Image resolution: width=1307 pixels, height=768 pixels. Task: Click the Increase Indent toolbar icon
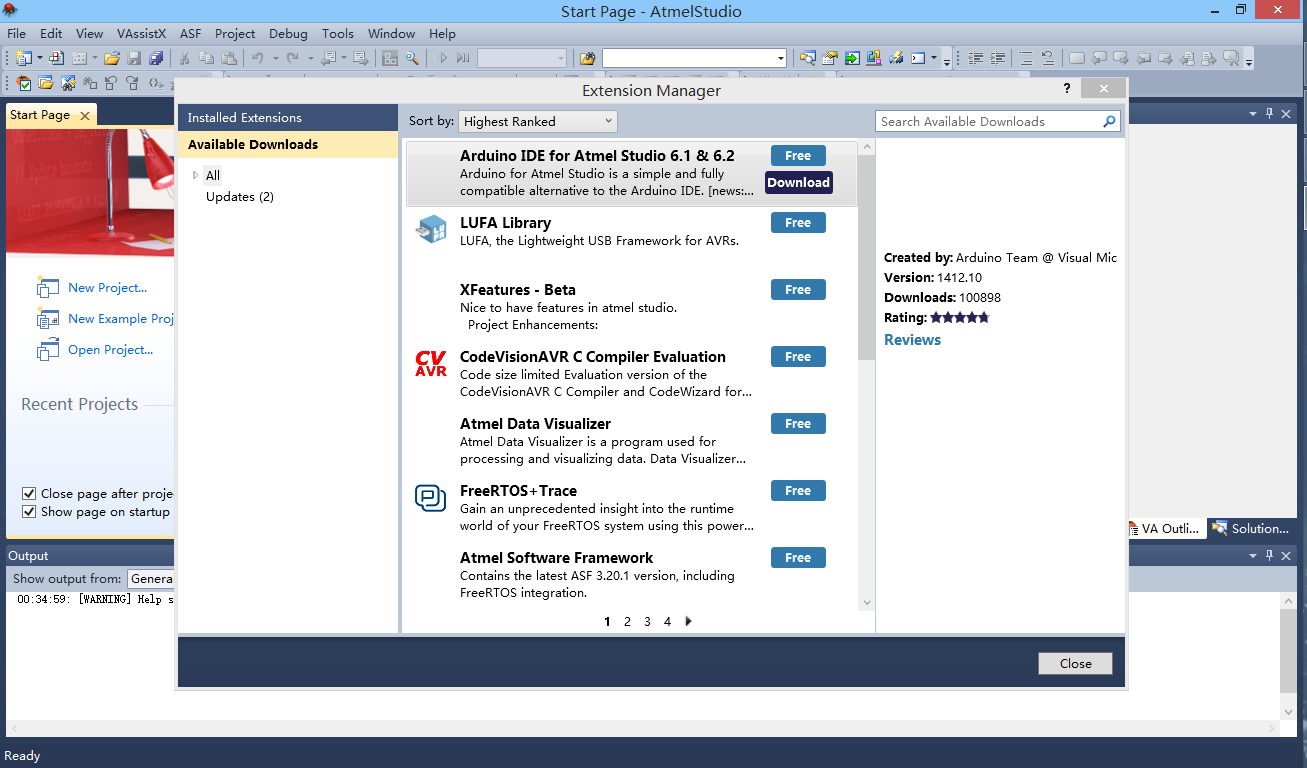[997, 58]
